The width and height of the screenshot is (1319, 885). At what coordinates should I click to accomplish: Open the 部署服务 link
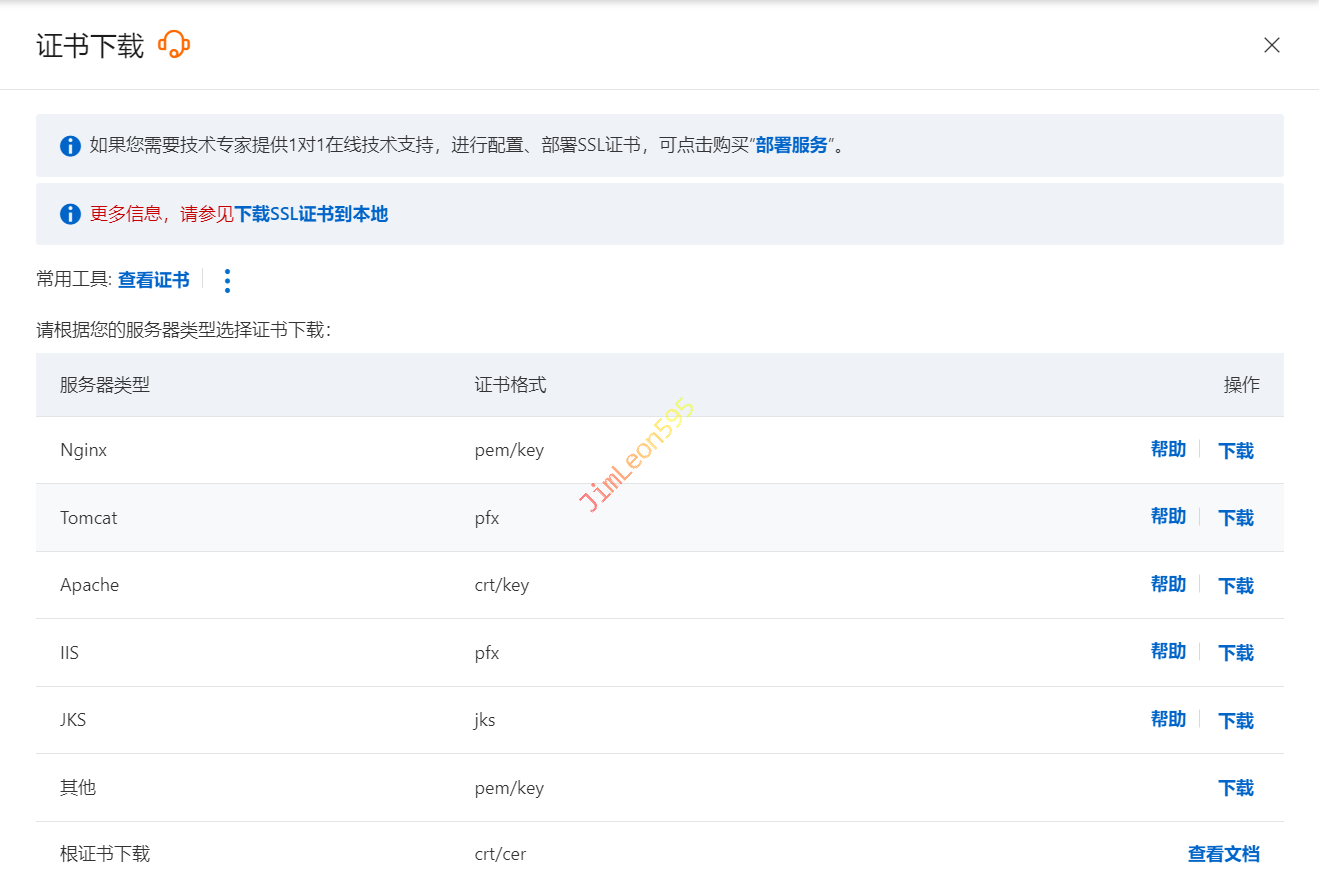(x=792, y=145)
